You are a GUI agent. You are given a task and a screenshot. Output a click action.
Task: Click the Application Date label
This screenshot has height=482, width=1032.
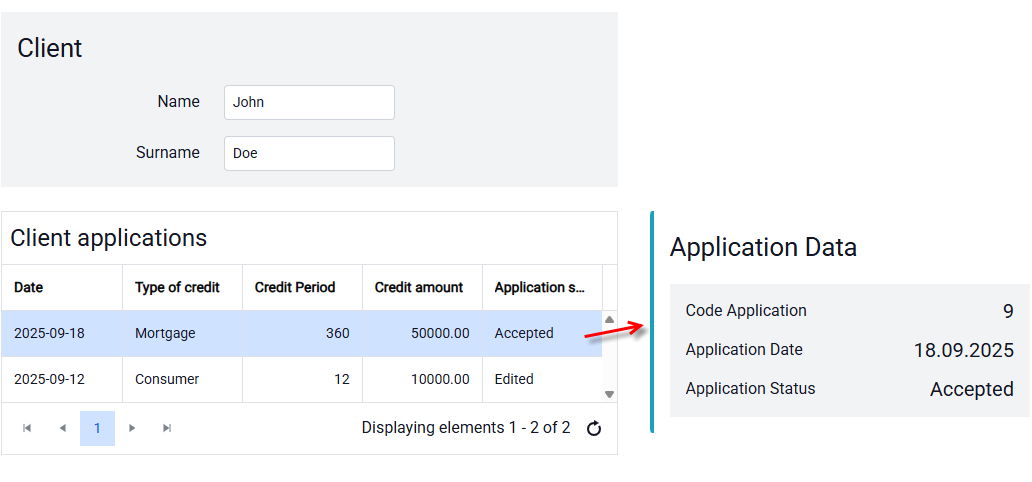[744, 350]
